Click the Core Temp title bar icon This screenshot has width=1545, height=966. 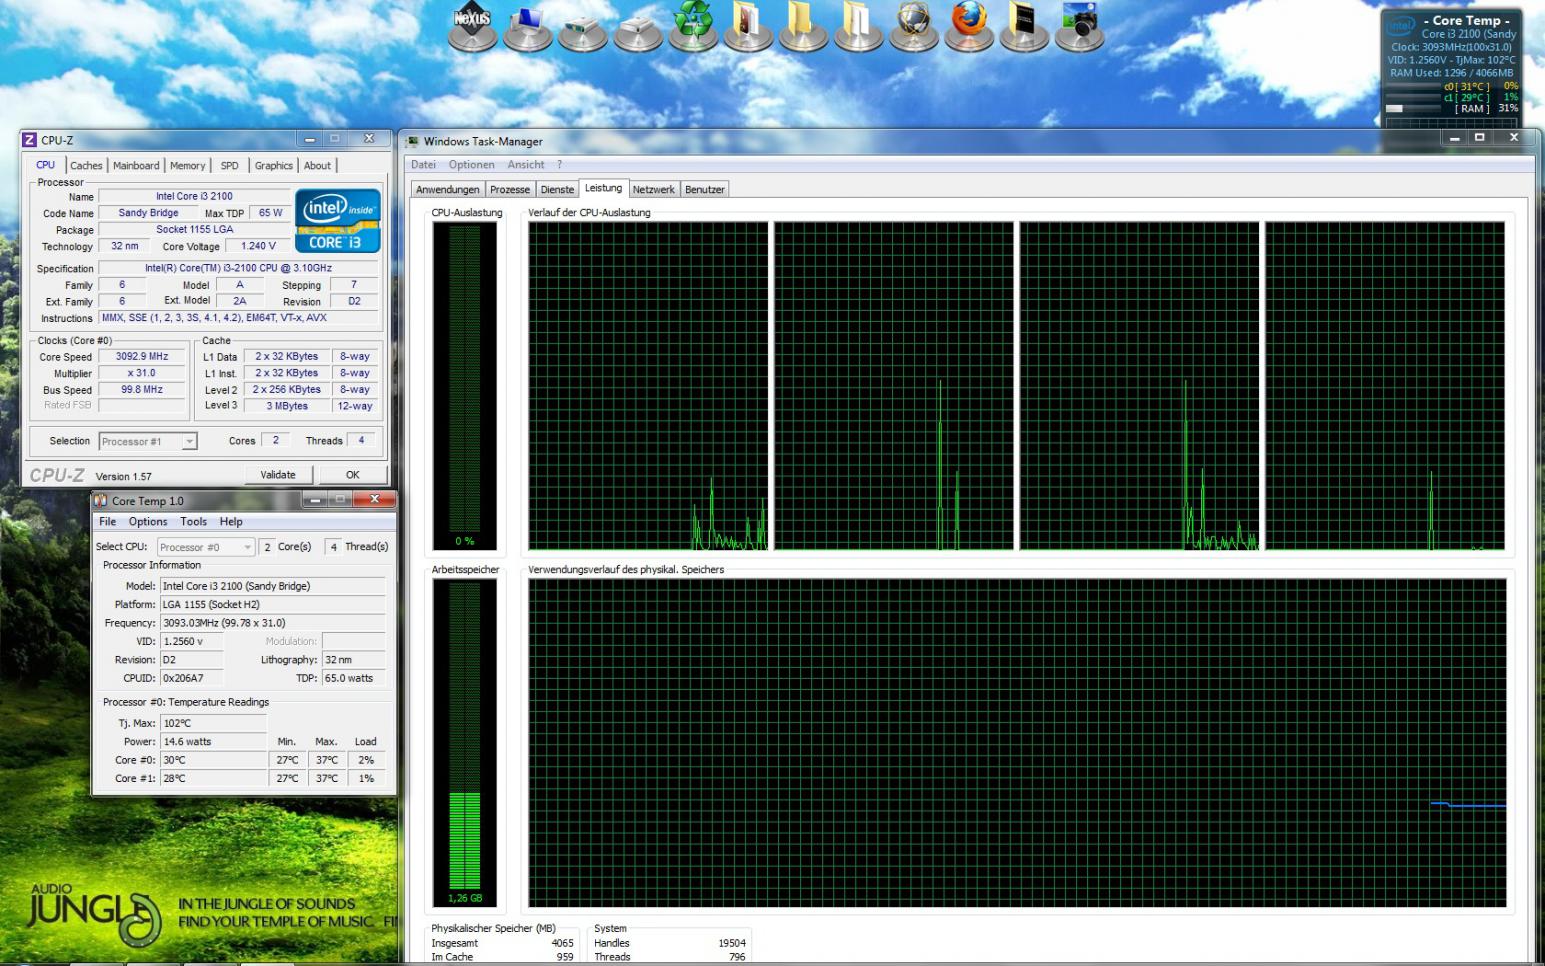coord(100,500)
